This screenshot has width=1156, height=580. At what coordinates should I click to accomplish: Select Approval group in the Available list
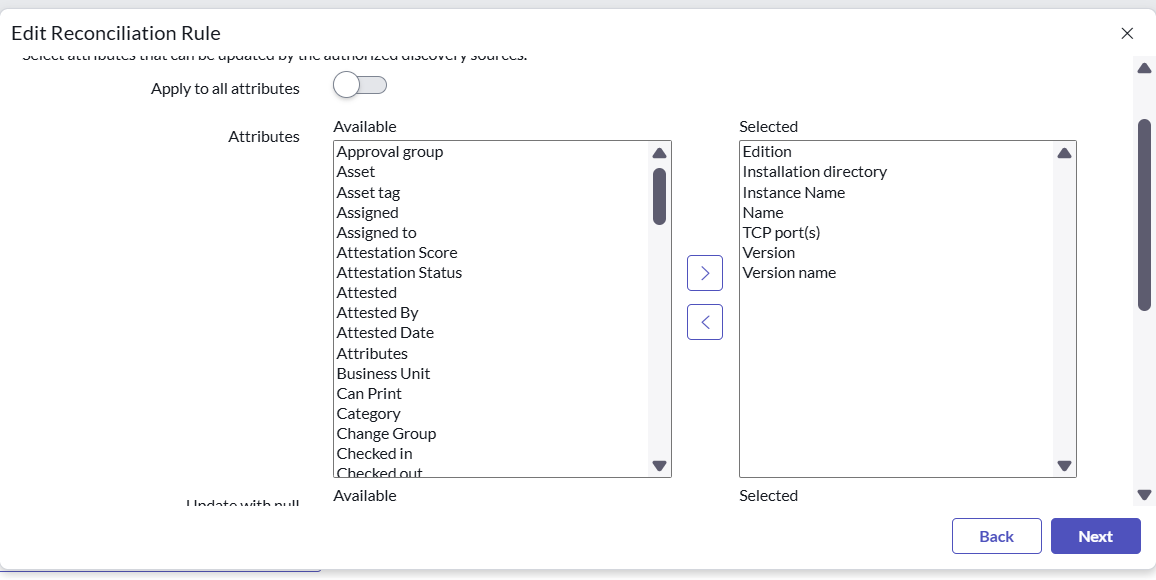[x=390, y=151]
